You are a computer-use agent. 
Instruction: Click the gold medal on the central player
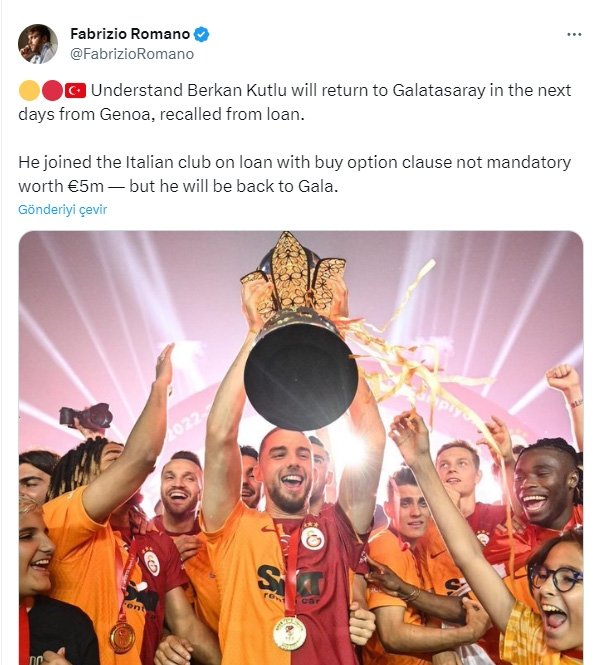[290, 633]
